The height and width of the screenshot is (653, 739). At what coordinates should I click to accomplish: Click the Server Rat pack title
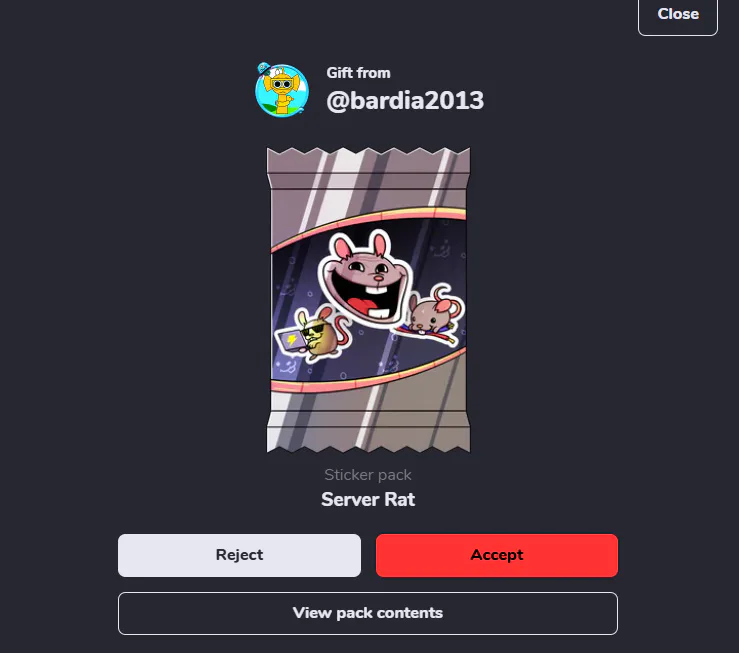tap(368, 499)
